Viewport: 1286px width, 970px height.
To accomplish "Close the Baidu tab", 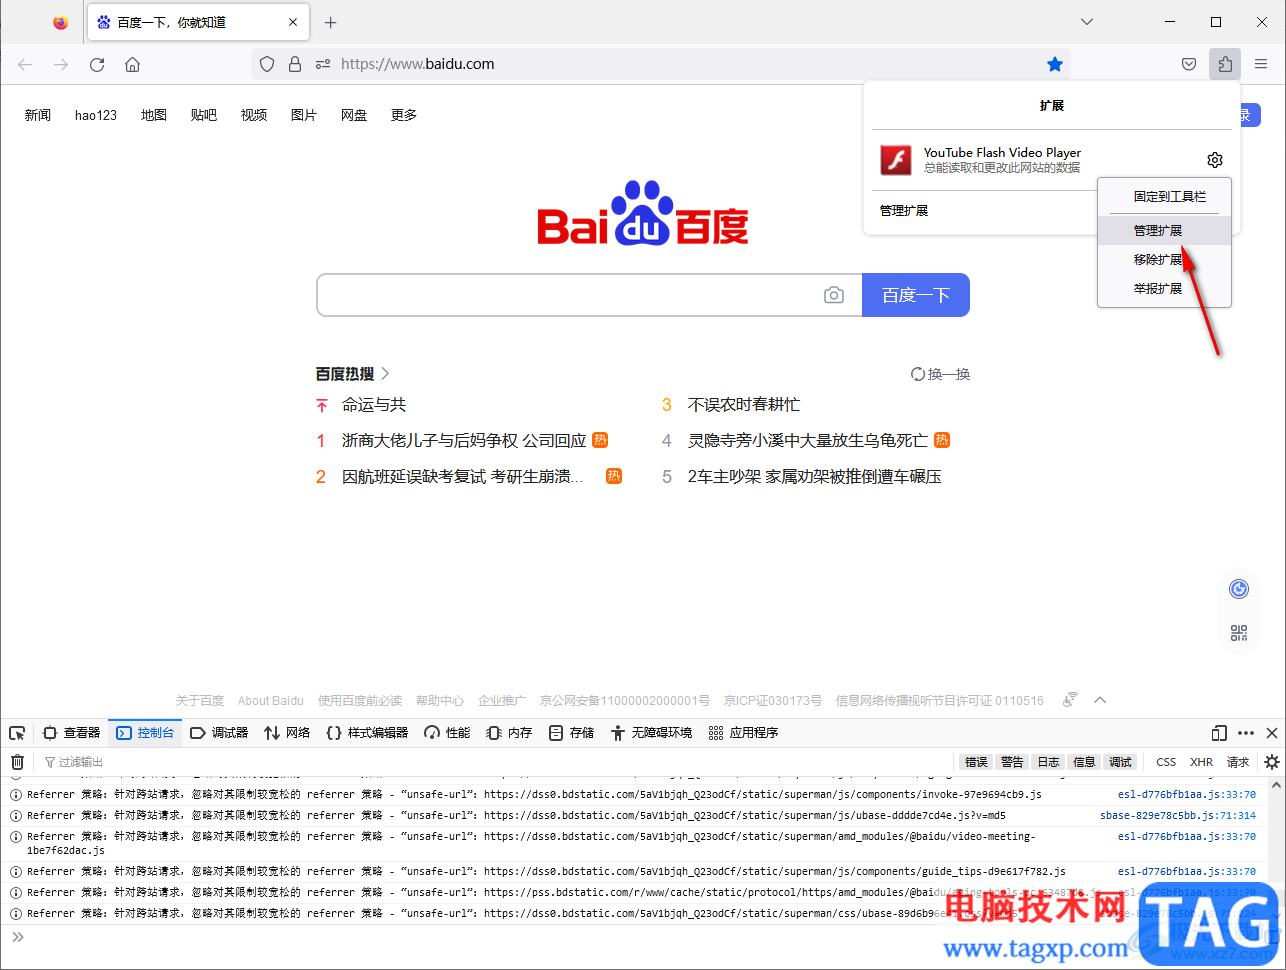I will tap(293, 22).
